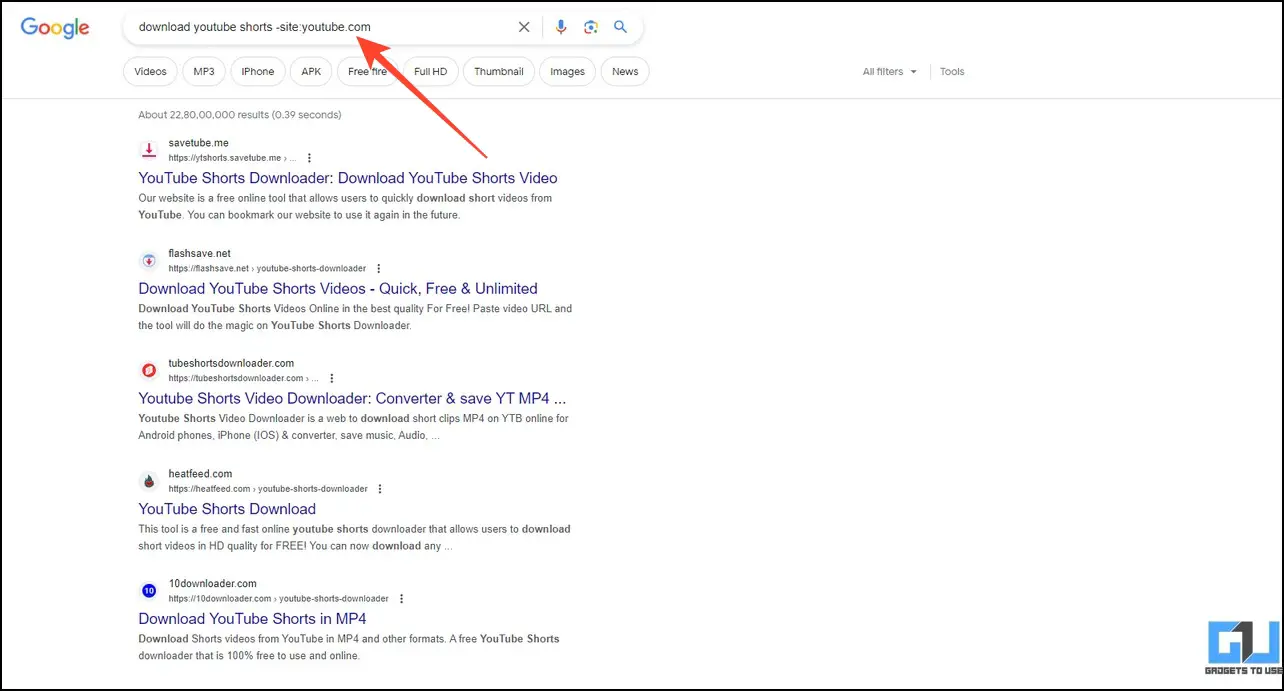Click the 10downloader.com site name
The image size is (1284, 691).
[x=212, y=583]
